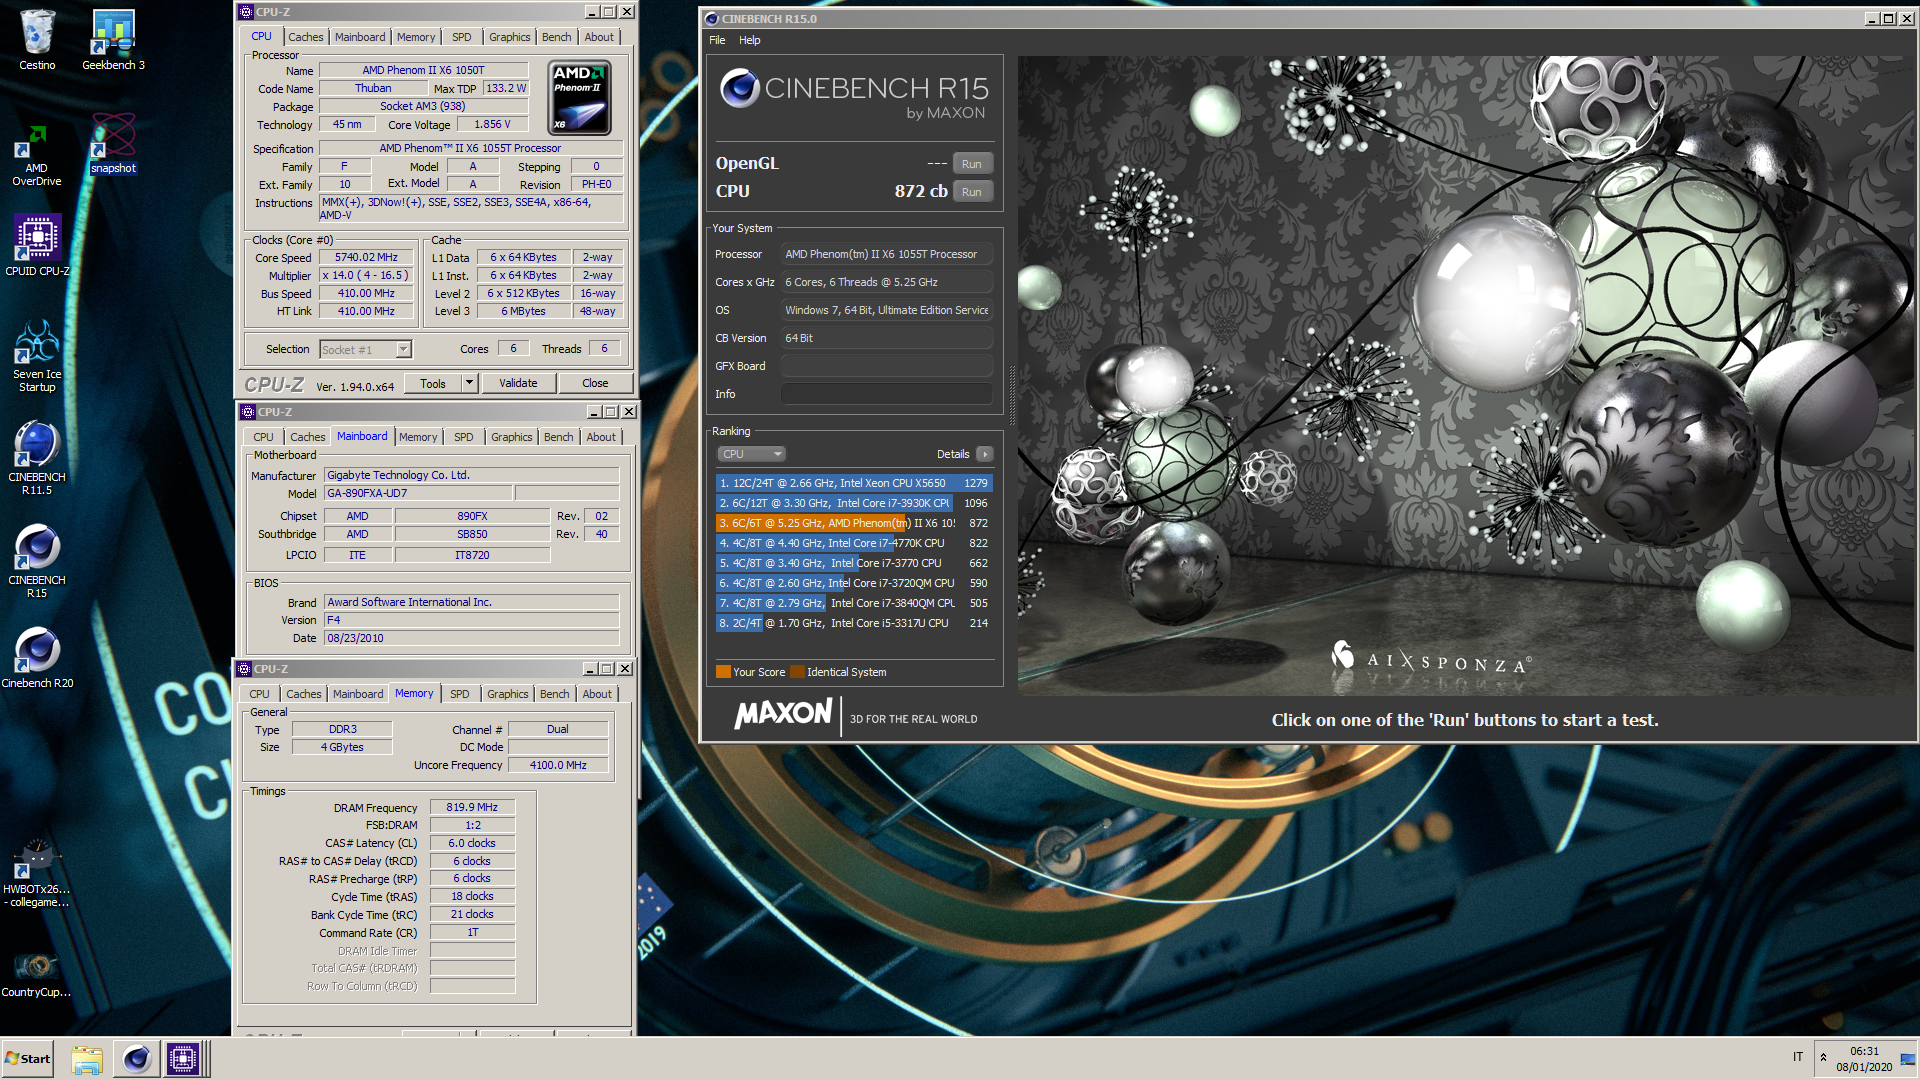Select ranking row 3 AMD Phenom II X6
The height and width of the screenshot is (1080, 1920).
[854, 523]
